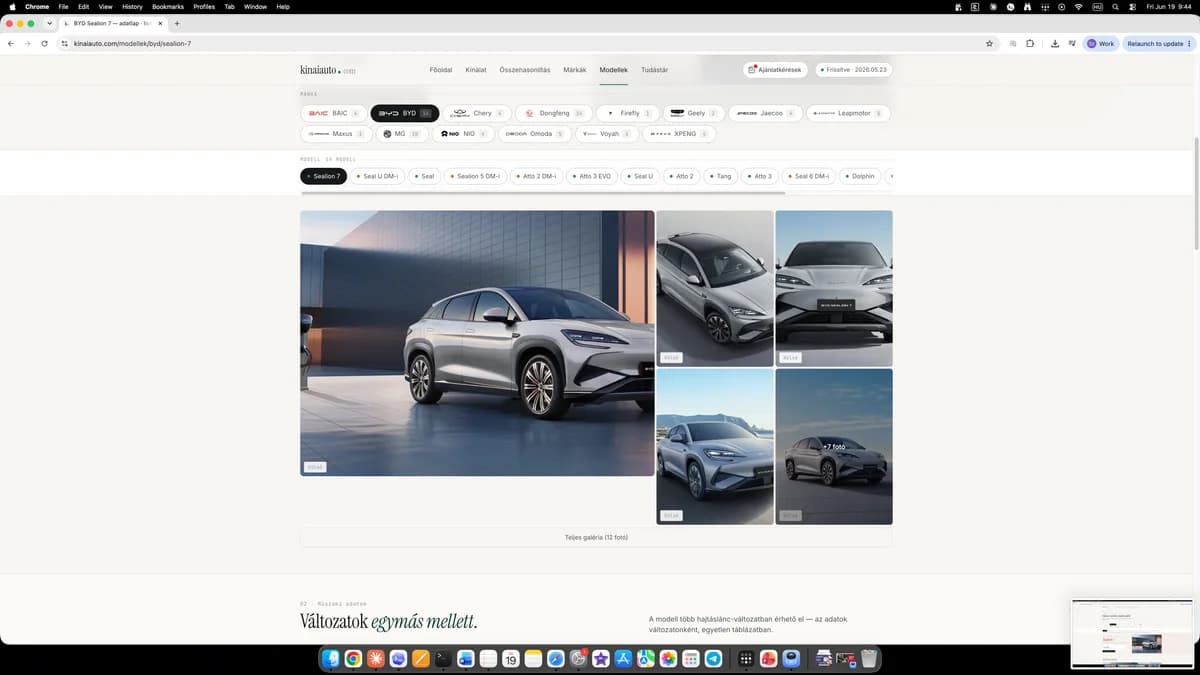Choose the Dolphin model pill
This screenshot has height=675, width=1200.
point(859,176)
